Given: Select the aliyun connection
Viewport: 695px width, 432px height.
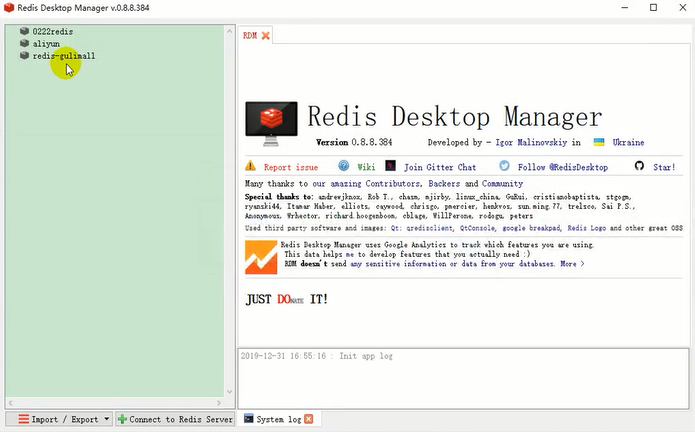Looking at the screenshot, I should [46, 43].
